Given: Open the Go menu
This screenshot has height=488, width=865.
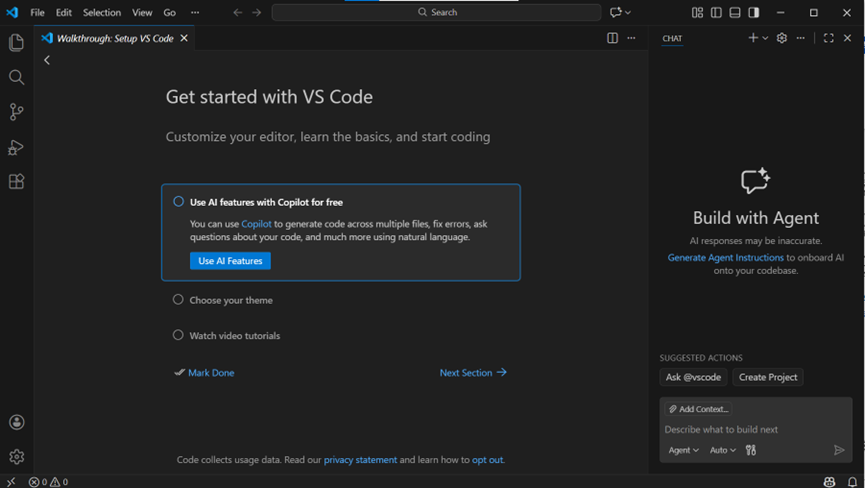Looking at the screenshot, I should (x=169, y=12).
